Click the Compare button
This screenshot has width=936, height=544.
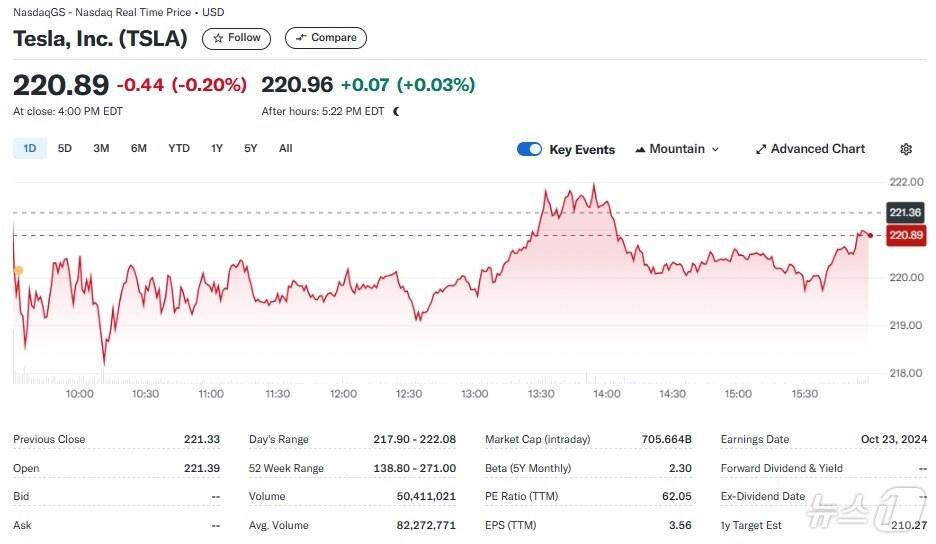pyautogui.click(x=326, y=38)
